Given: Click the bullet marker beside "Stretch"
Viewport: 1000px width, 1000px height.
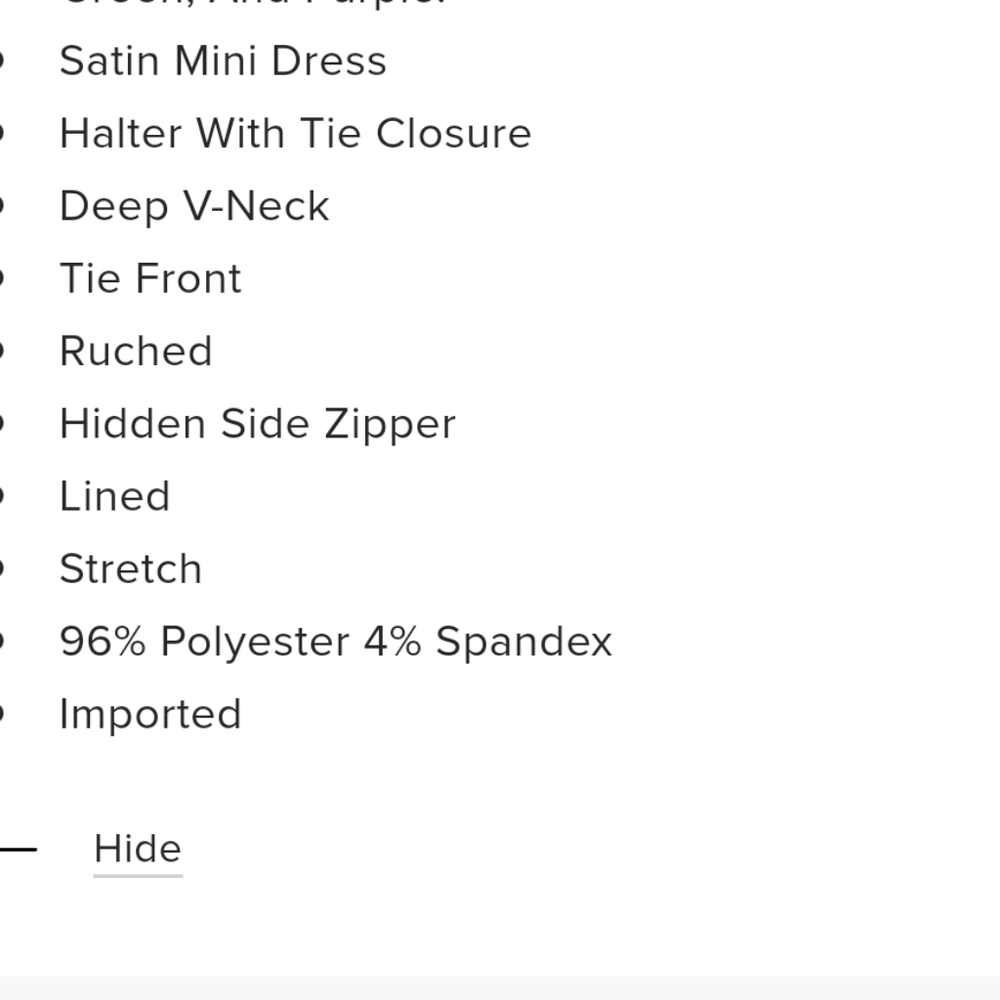Looking at the screenshot, I should (2, 569).
